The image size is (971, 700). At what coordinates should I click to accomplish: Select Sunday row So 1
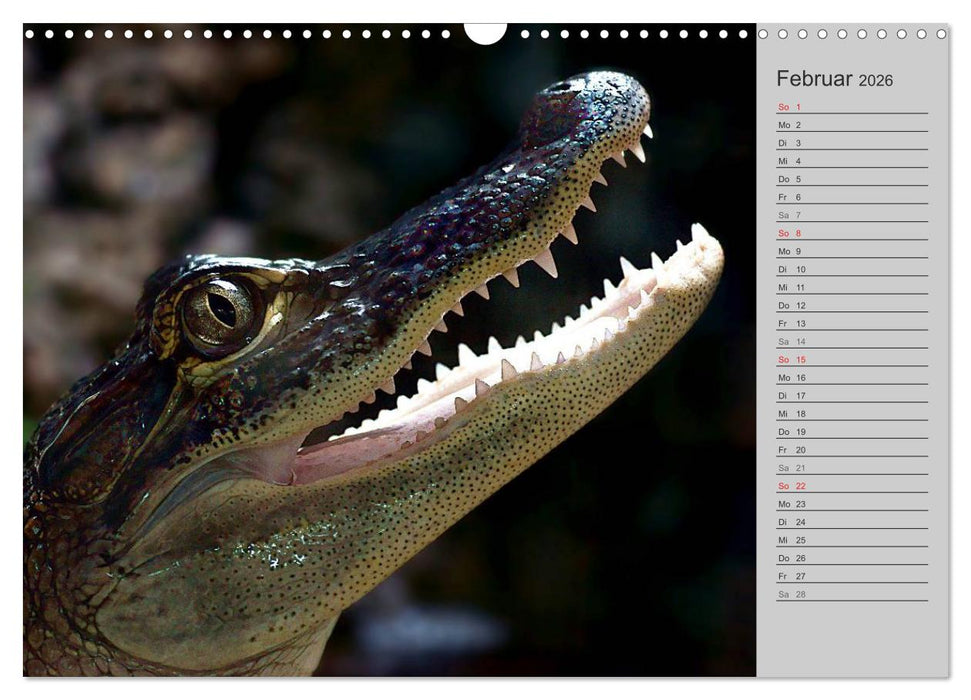851,107
